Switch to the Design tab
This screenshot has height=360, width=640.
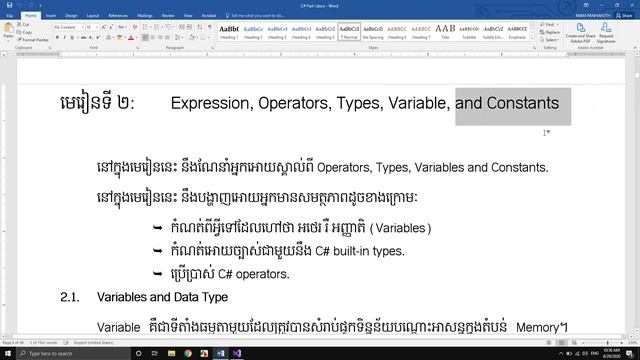click(x=71, y=16)
